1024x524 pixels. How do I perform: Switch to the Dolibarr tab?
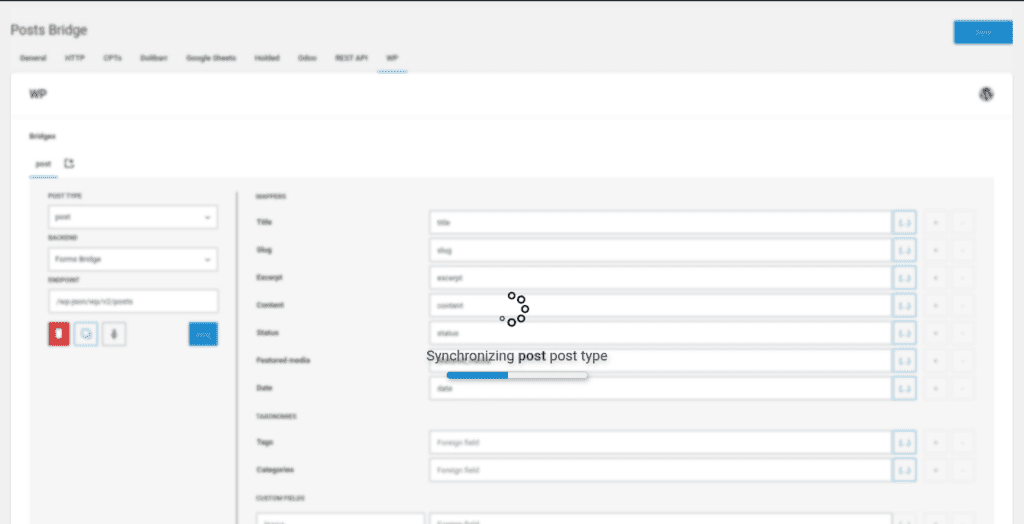tap(153, 58)
